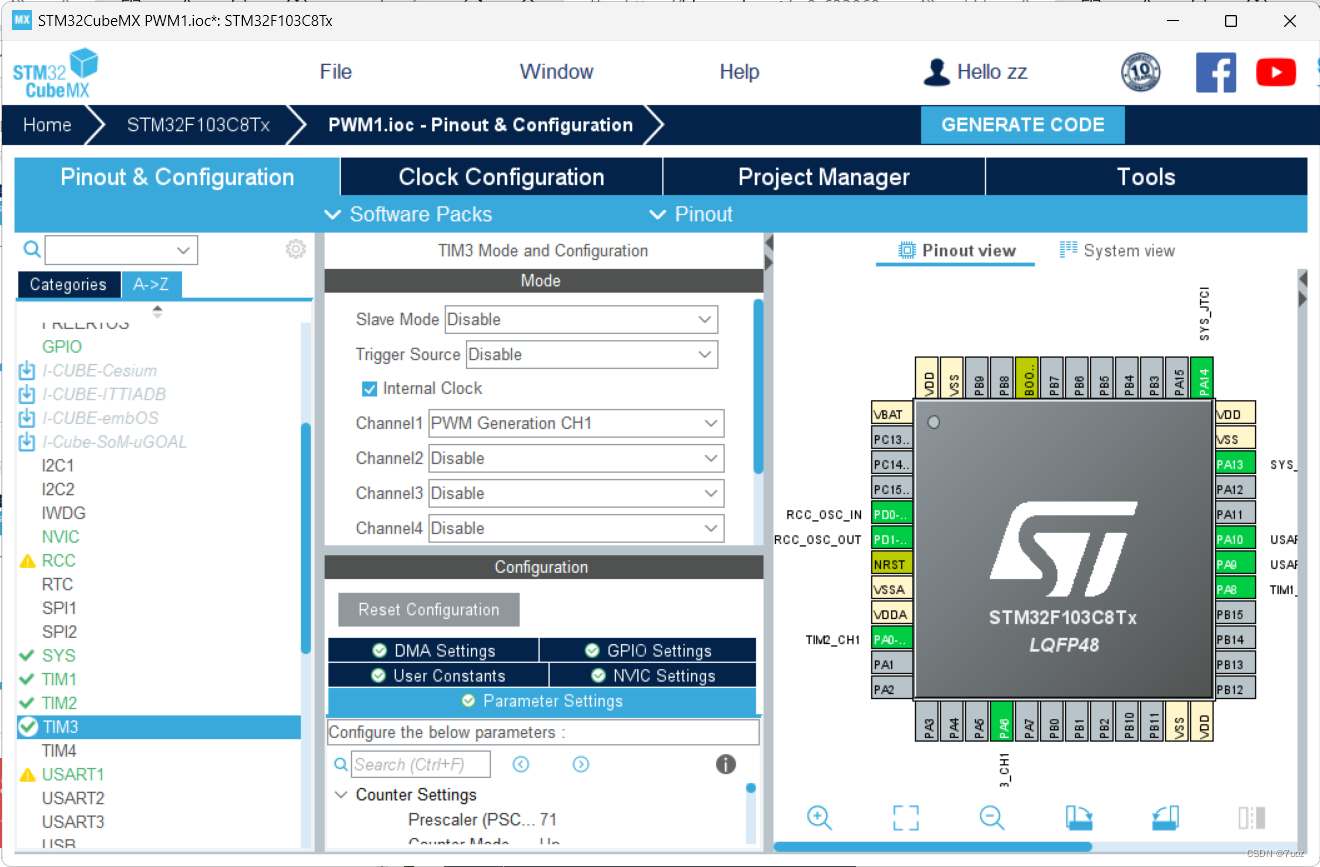Click the Mode panel vertical scrollbar
Screen dimensions: 1320x867
pos(758,385)
